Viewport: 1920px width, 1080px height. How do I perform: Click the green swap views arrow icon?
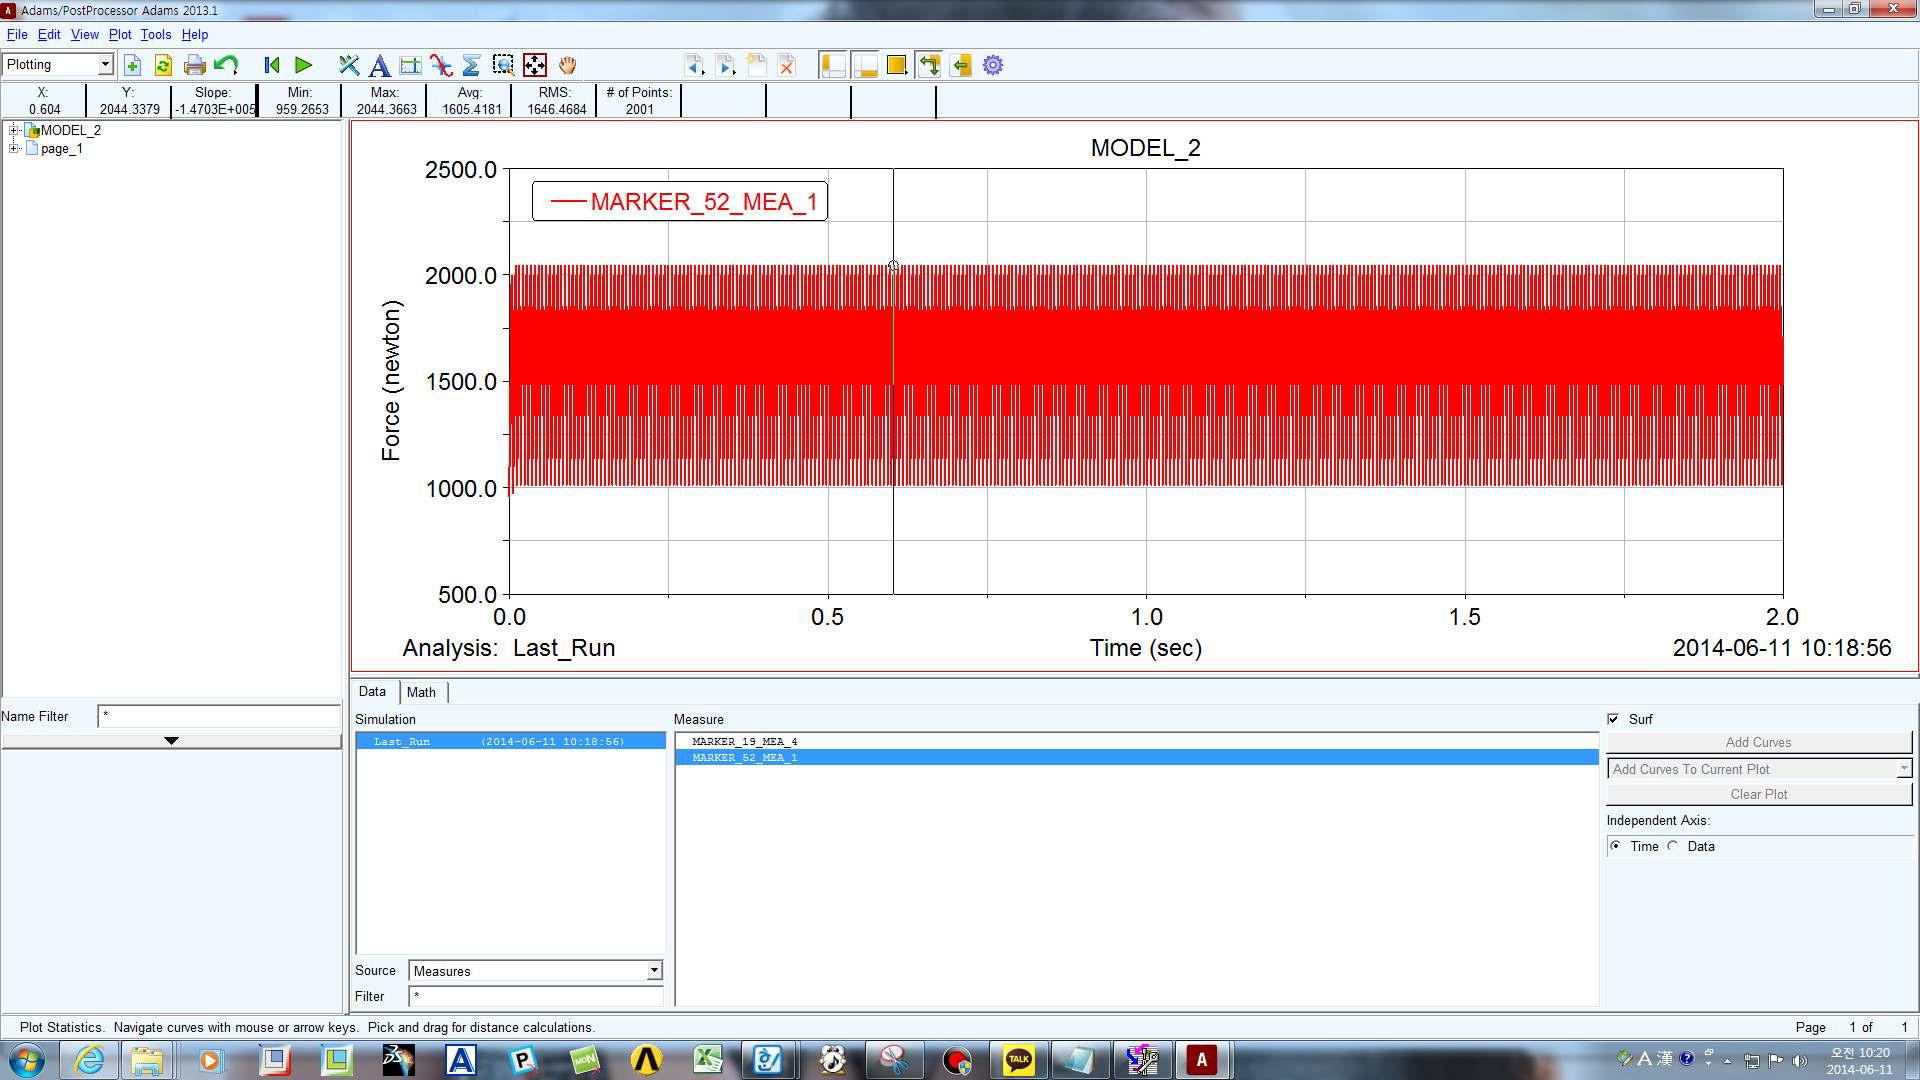[929, 66]
